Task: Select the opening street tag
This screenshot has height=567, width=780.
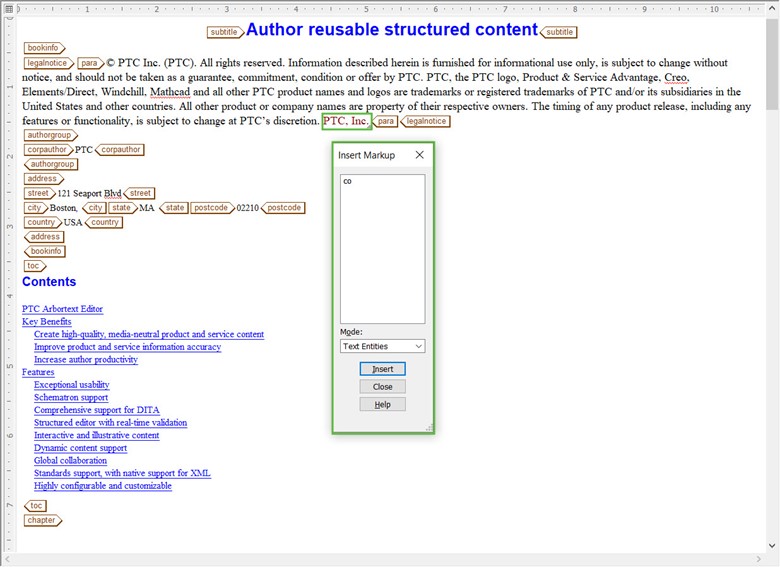Action: click(40, 193)
